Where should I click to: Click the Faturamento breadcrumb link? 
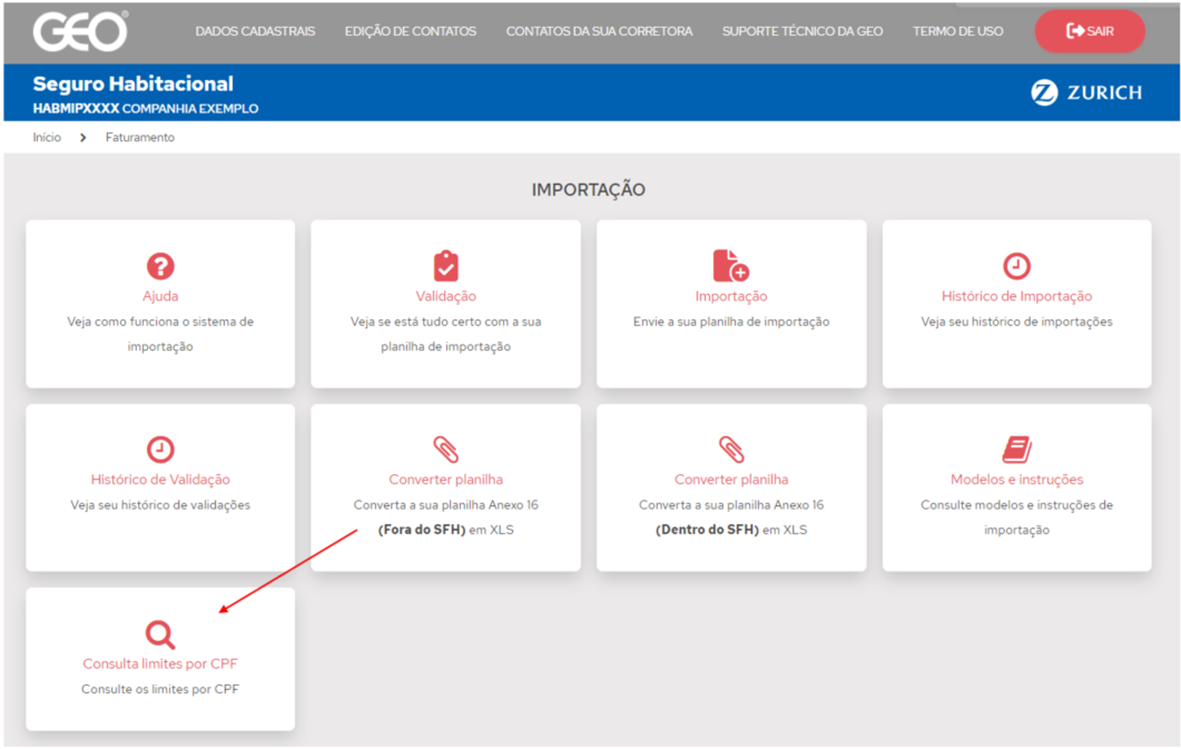140,137
